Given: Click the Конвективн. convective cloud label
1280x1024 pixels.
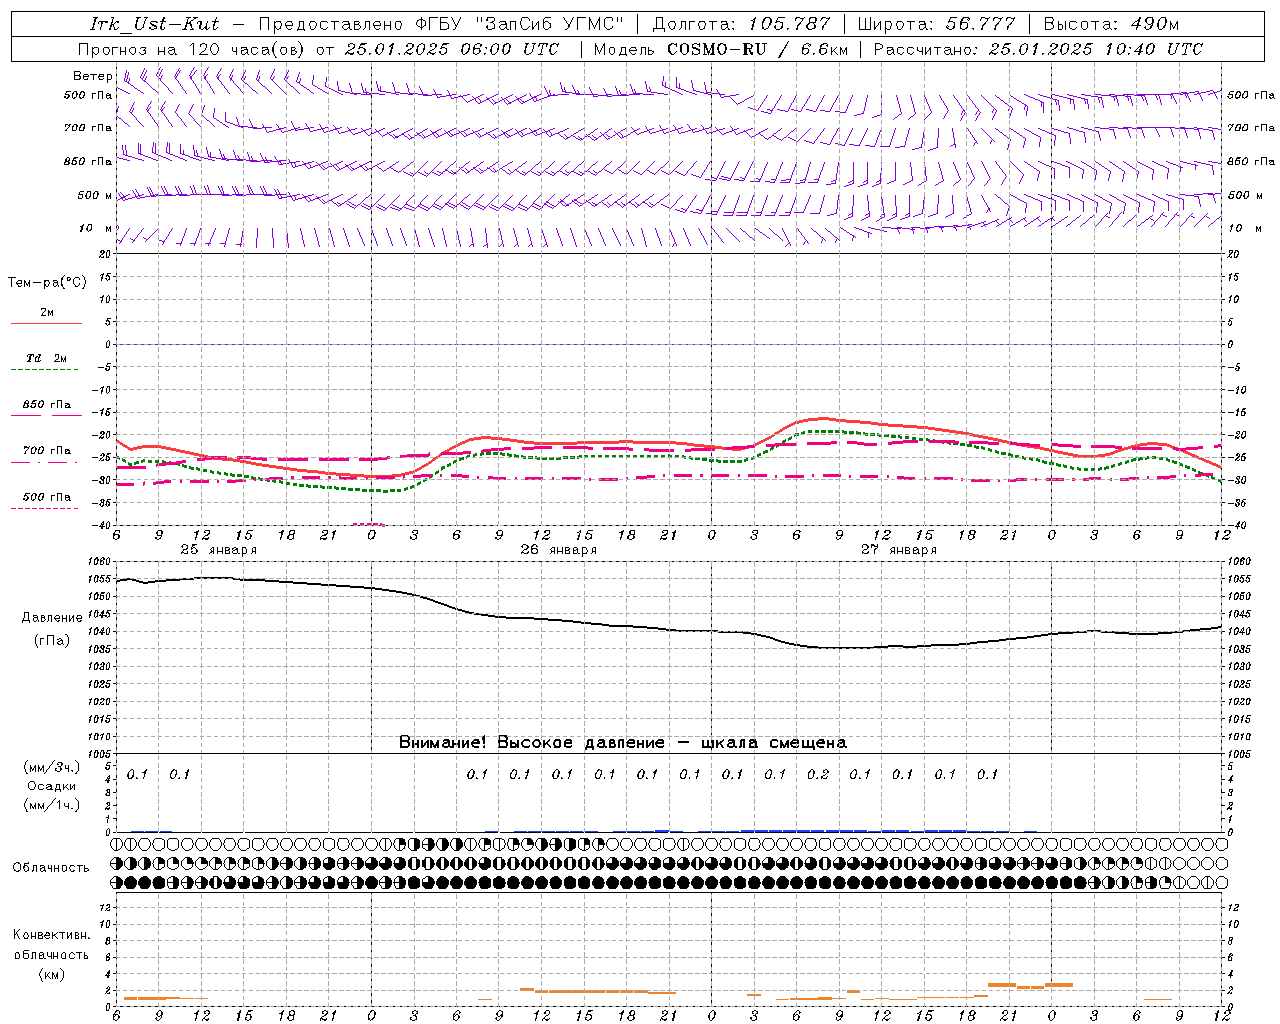Looking at the screenshot, I should click(x=52, y=935).
